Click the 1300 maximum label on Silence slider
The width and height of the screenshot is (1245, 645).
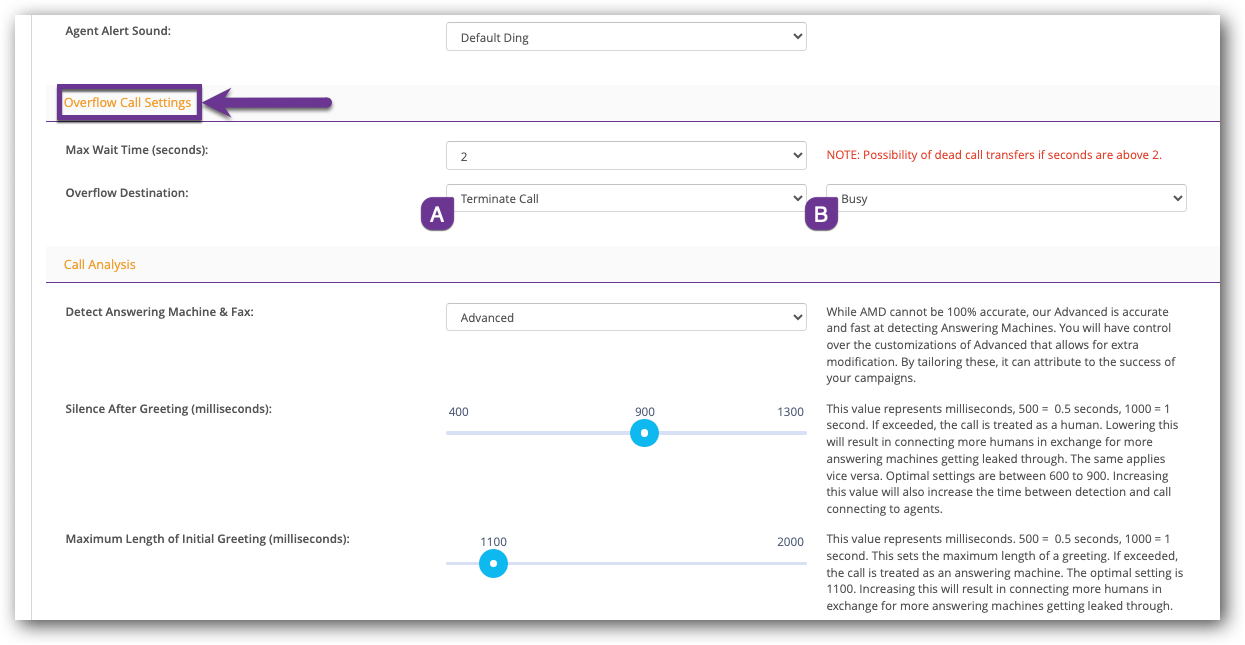(x=790, y=412)
